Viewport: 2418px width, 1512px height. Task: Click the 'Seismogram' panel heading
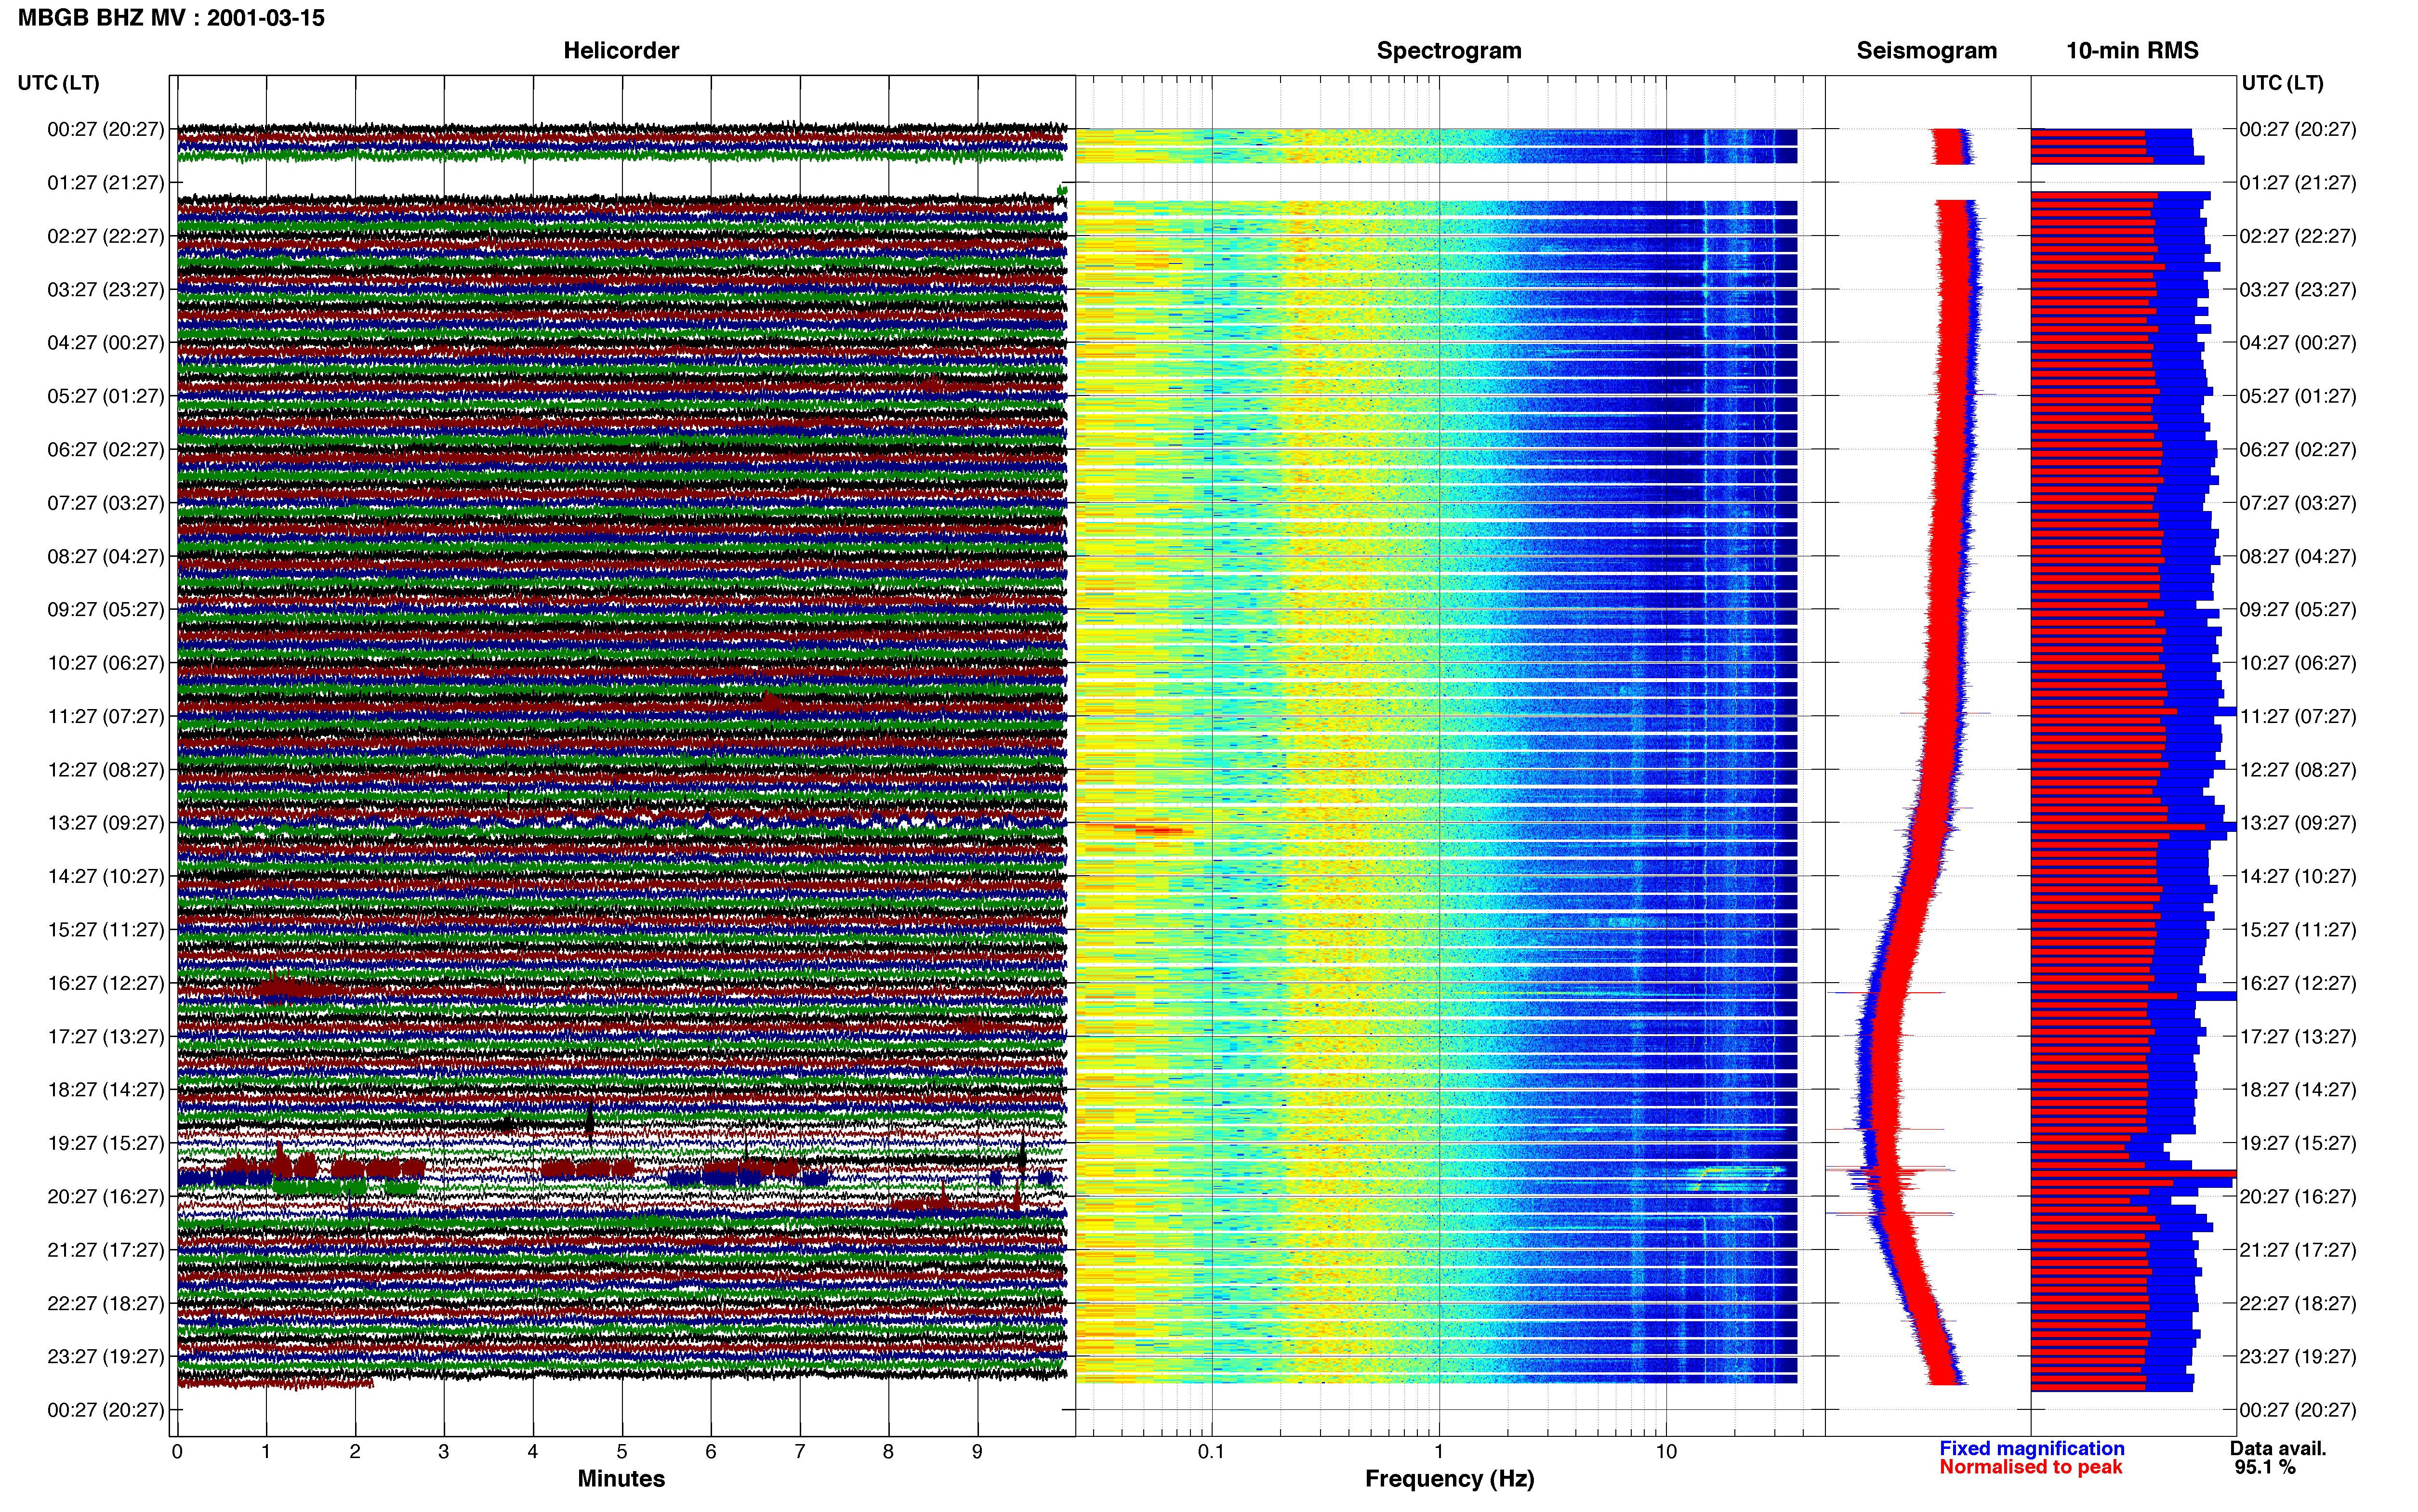pyautogui.click(x=1926, y=51)
